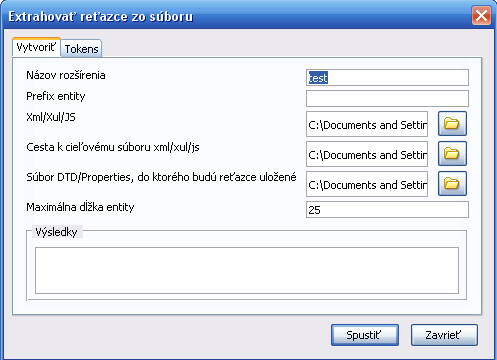Screen dimensions: 497x360
Task: Click the Maximálna dĺžka entity label
Action: 80,207
